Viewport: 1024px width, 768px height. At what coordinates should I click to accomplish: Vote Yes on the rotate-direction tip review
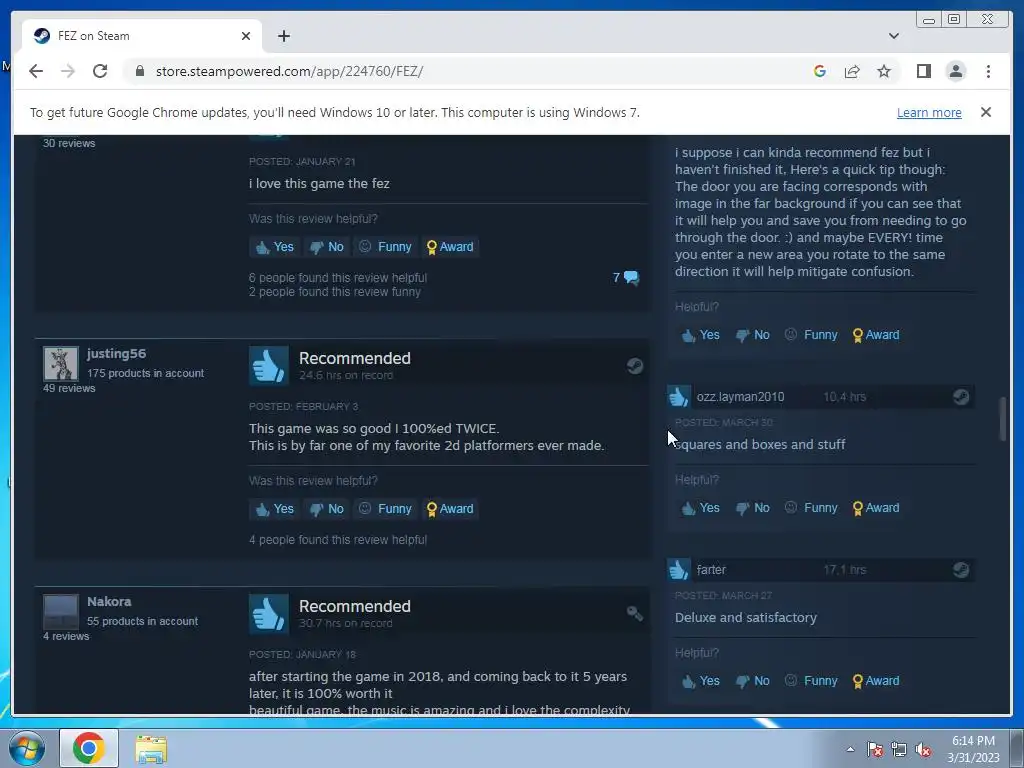(700, 335)
